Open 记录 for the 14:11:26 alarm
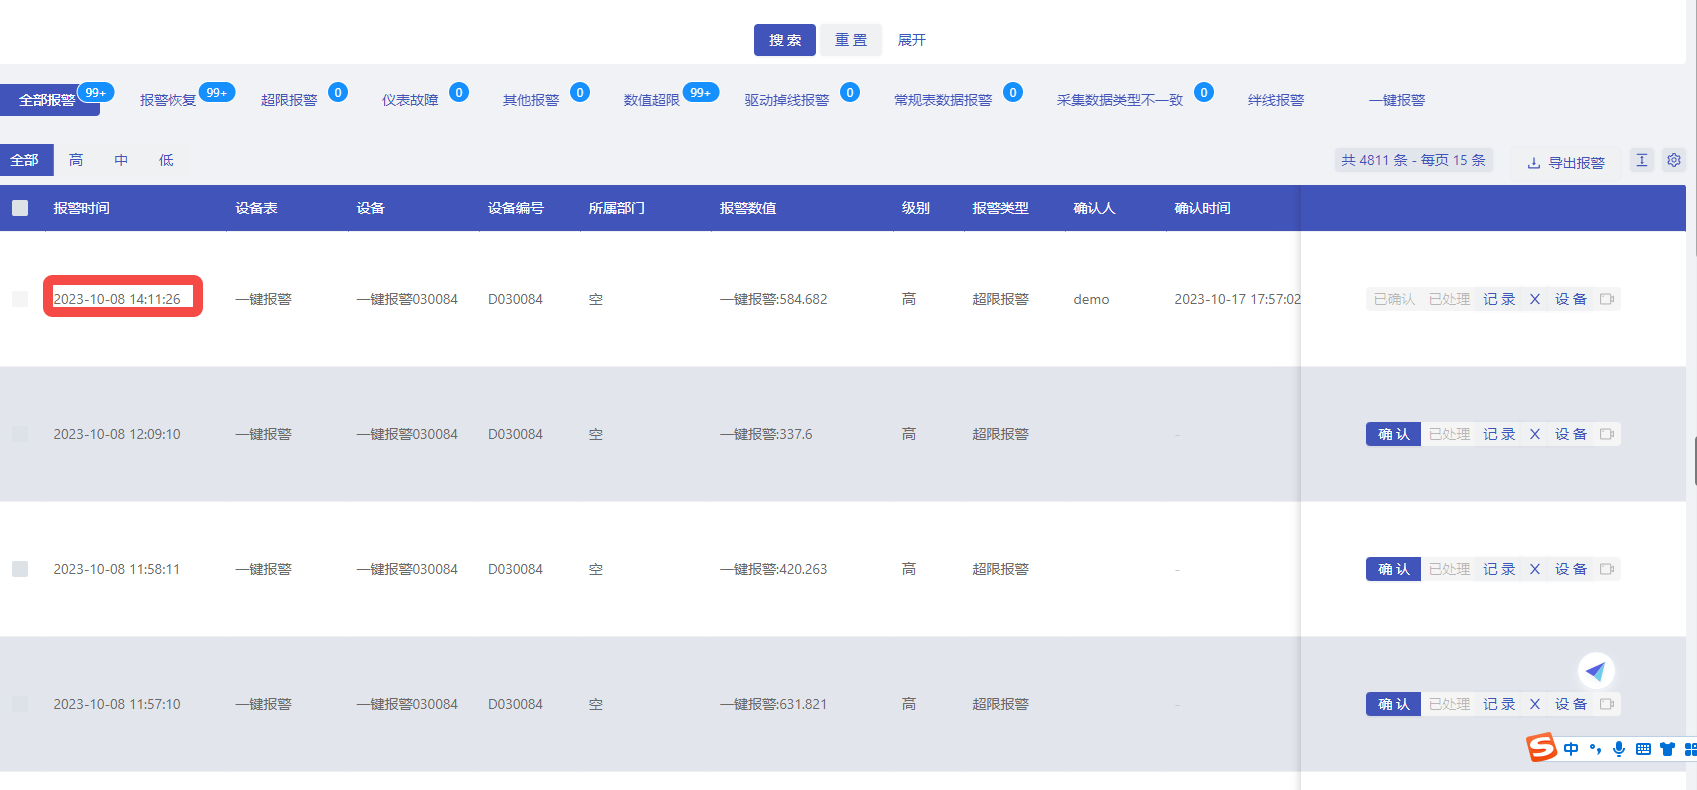The width and height of the screenshot is (1697, 790). click(x=1499, y=299)
